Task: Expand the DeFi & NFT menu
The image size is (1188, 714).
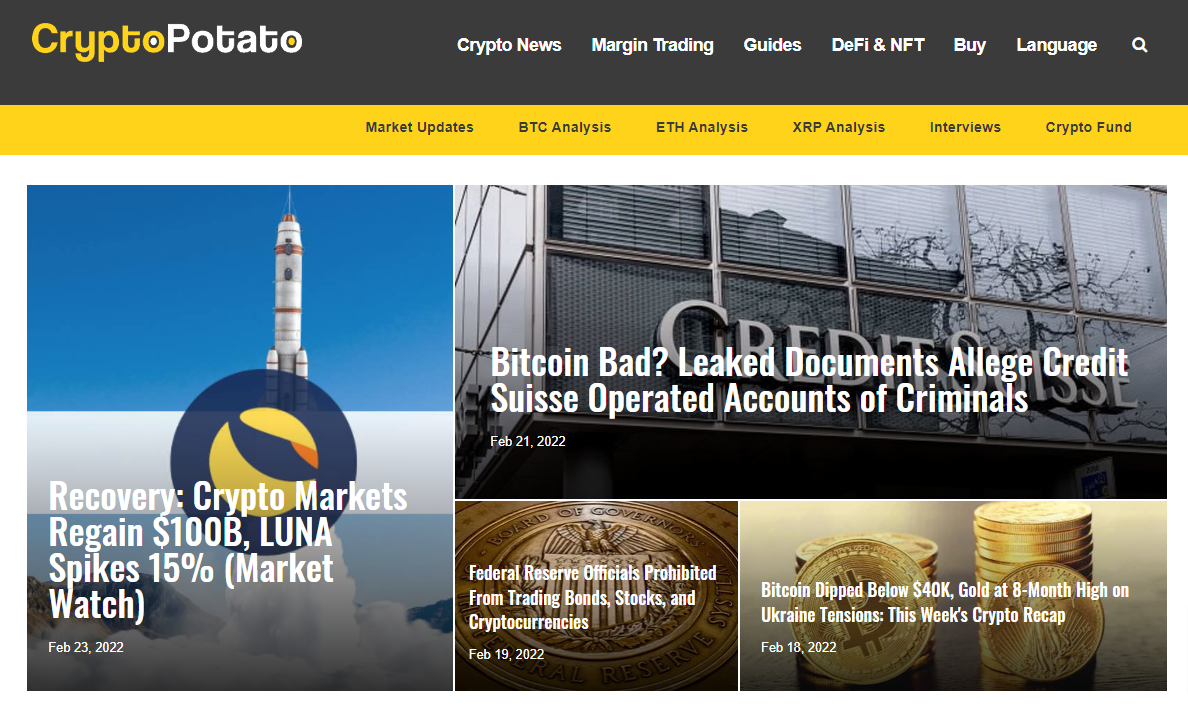Action: click(x=877, y=45)
